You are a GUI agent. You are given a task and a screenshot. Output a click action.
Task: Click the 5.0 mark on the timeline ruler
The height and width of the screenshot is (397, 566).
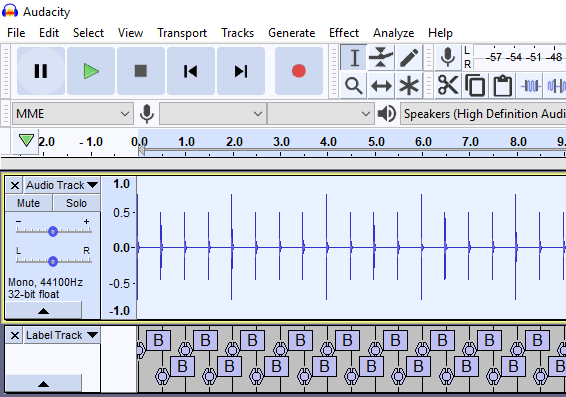click(x=376, y=142)
